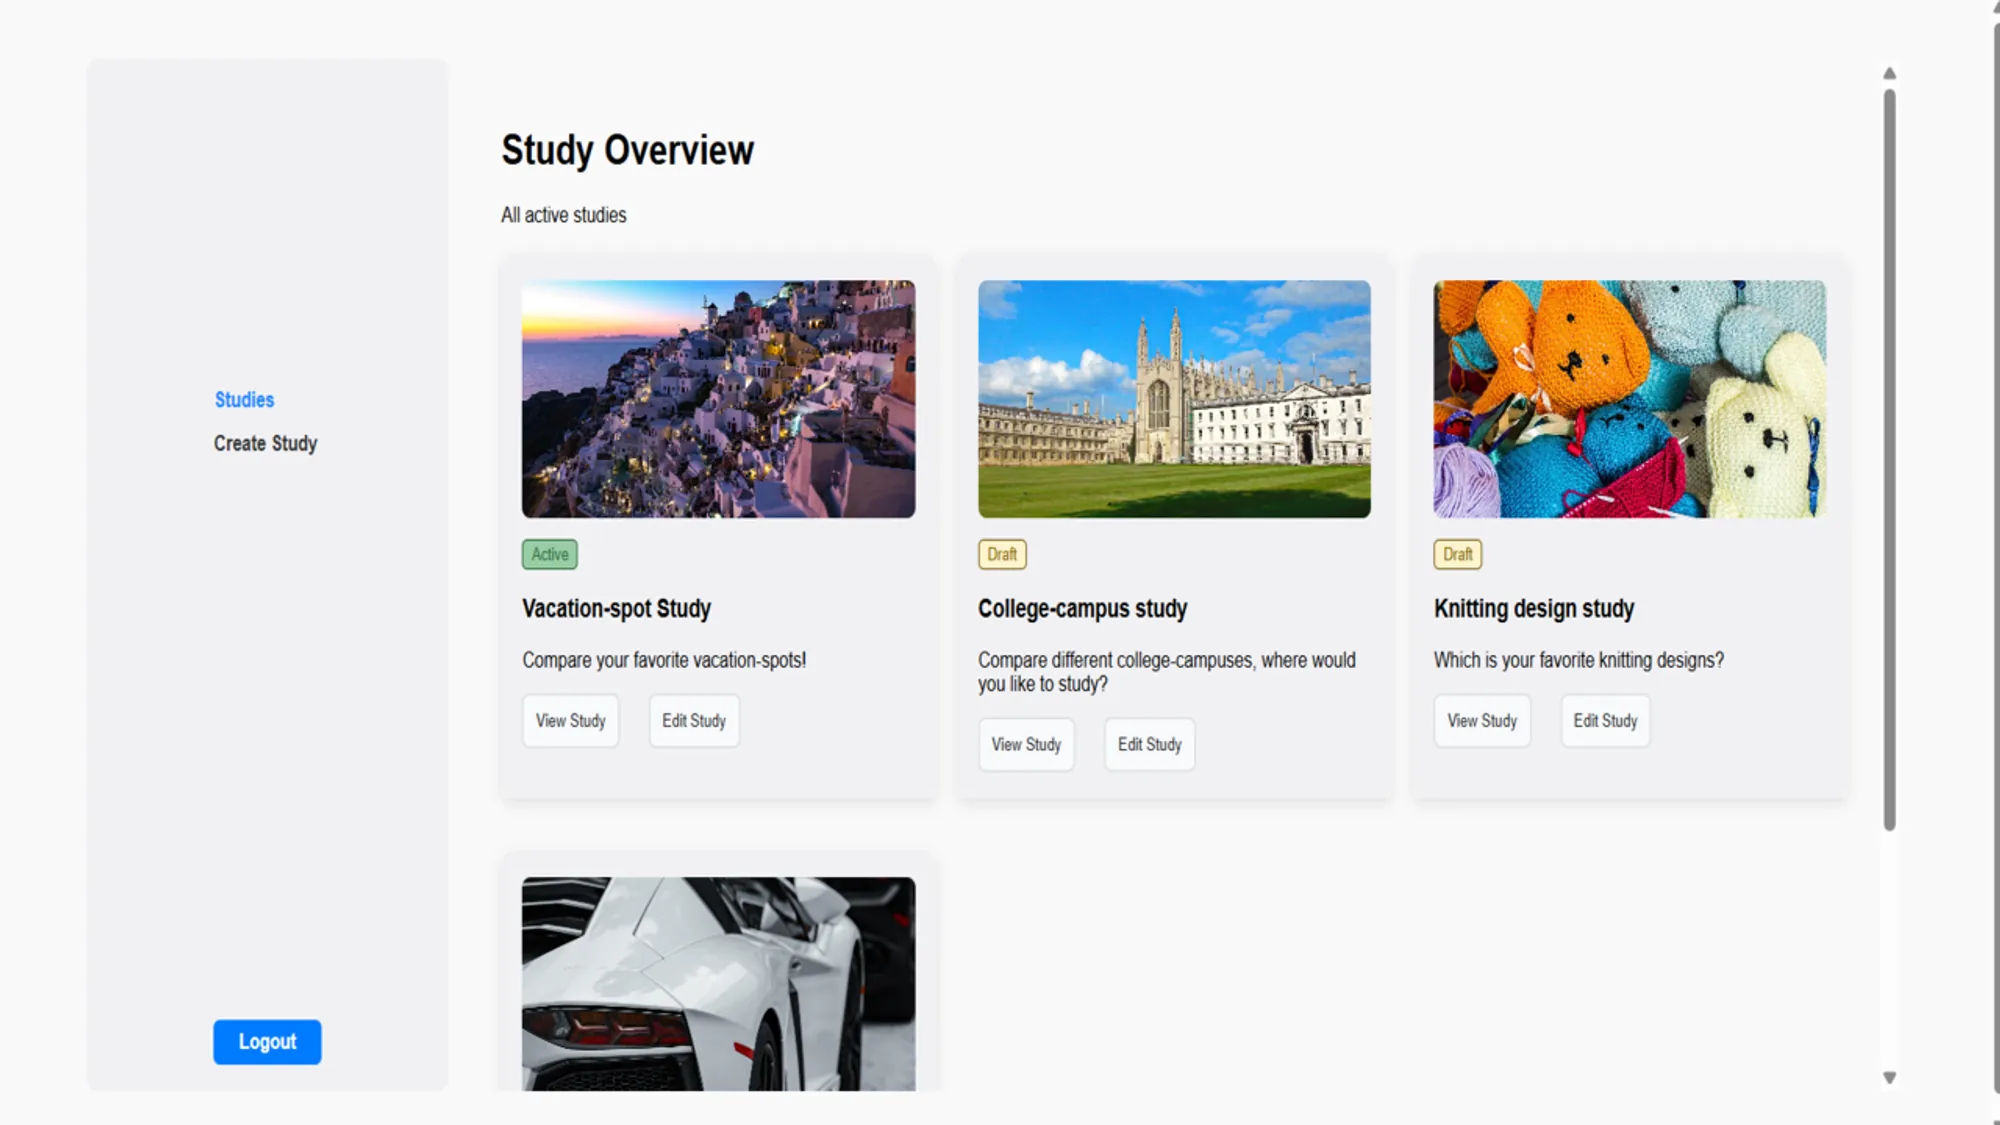Edit the College-campus study
The height and width of the screenshot is (1125, 2000).
click(x=1149, y=745)
